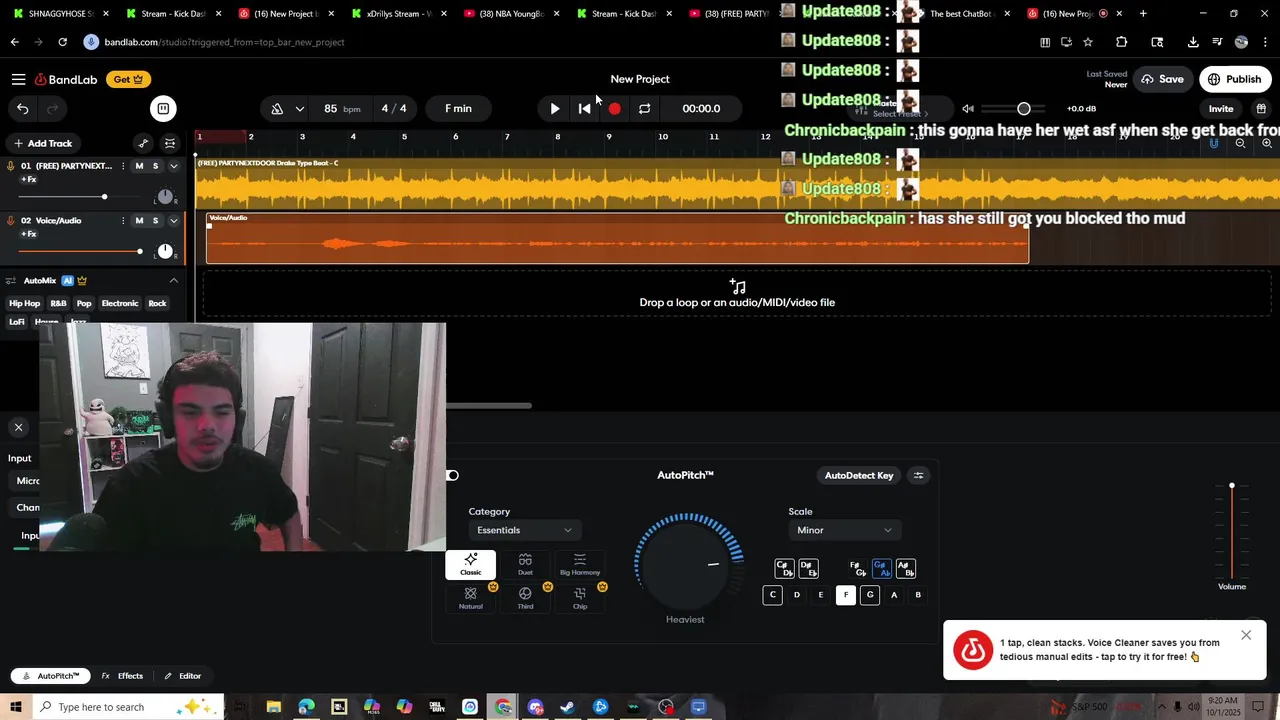
Task: Click track 01 volume slider handle
Action: (x=104, y=197)
